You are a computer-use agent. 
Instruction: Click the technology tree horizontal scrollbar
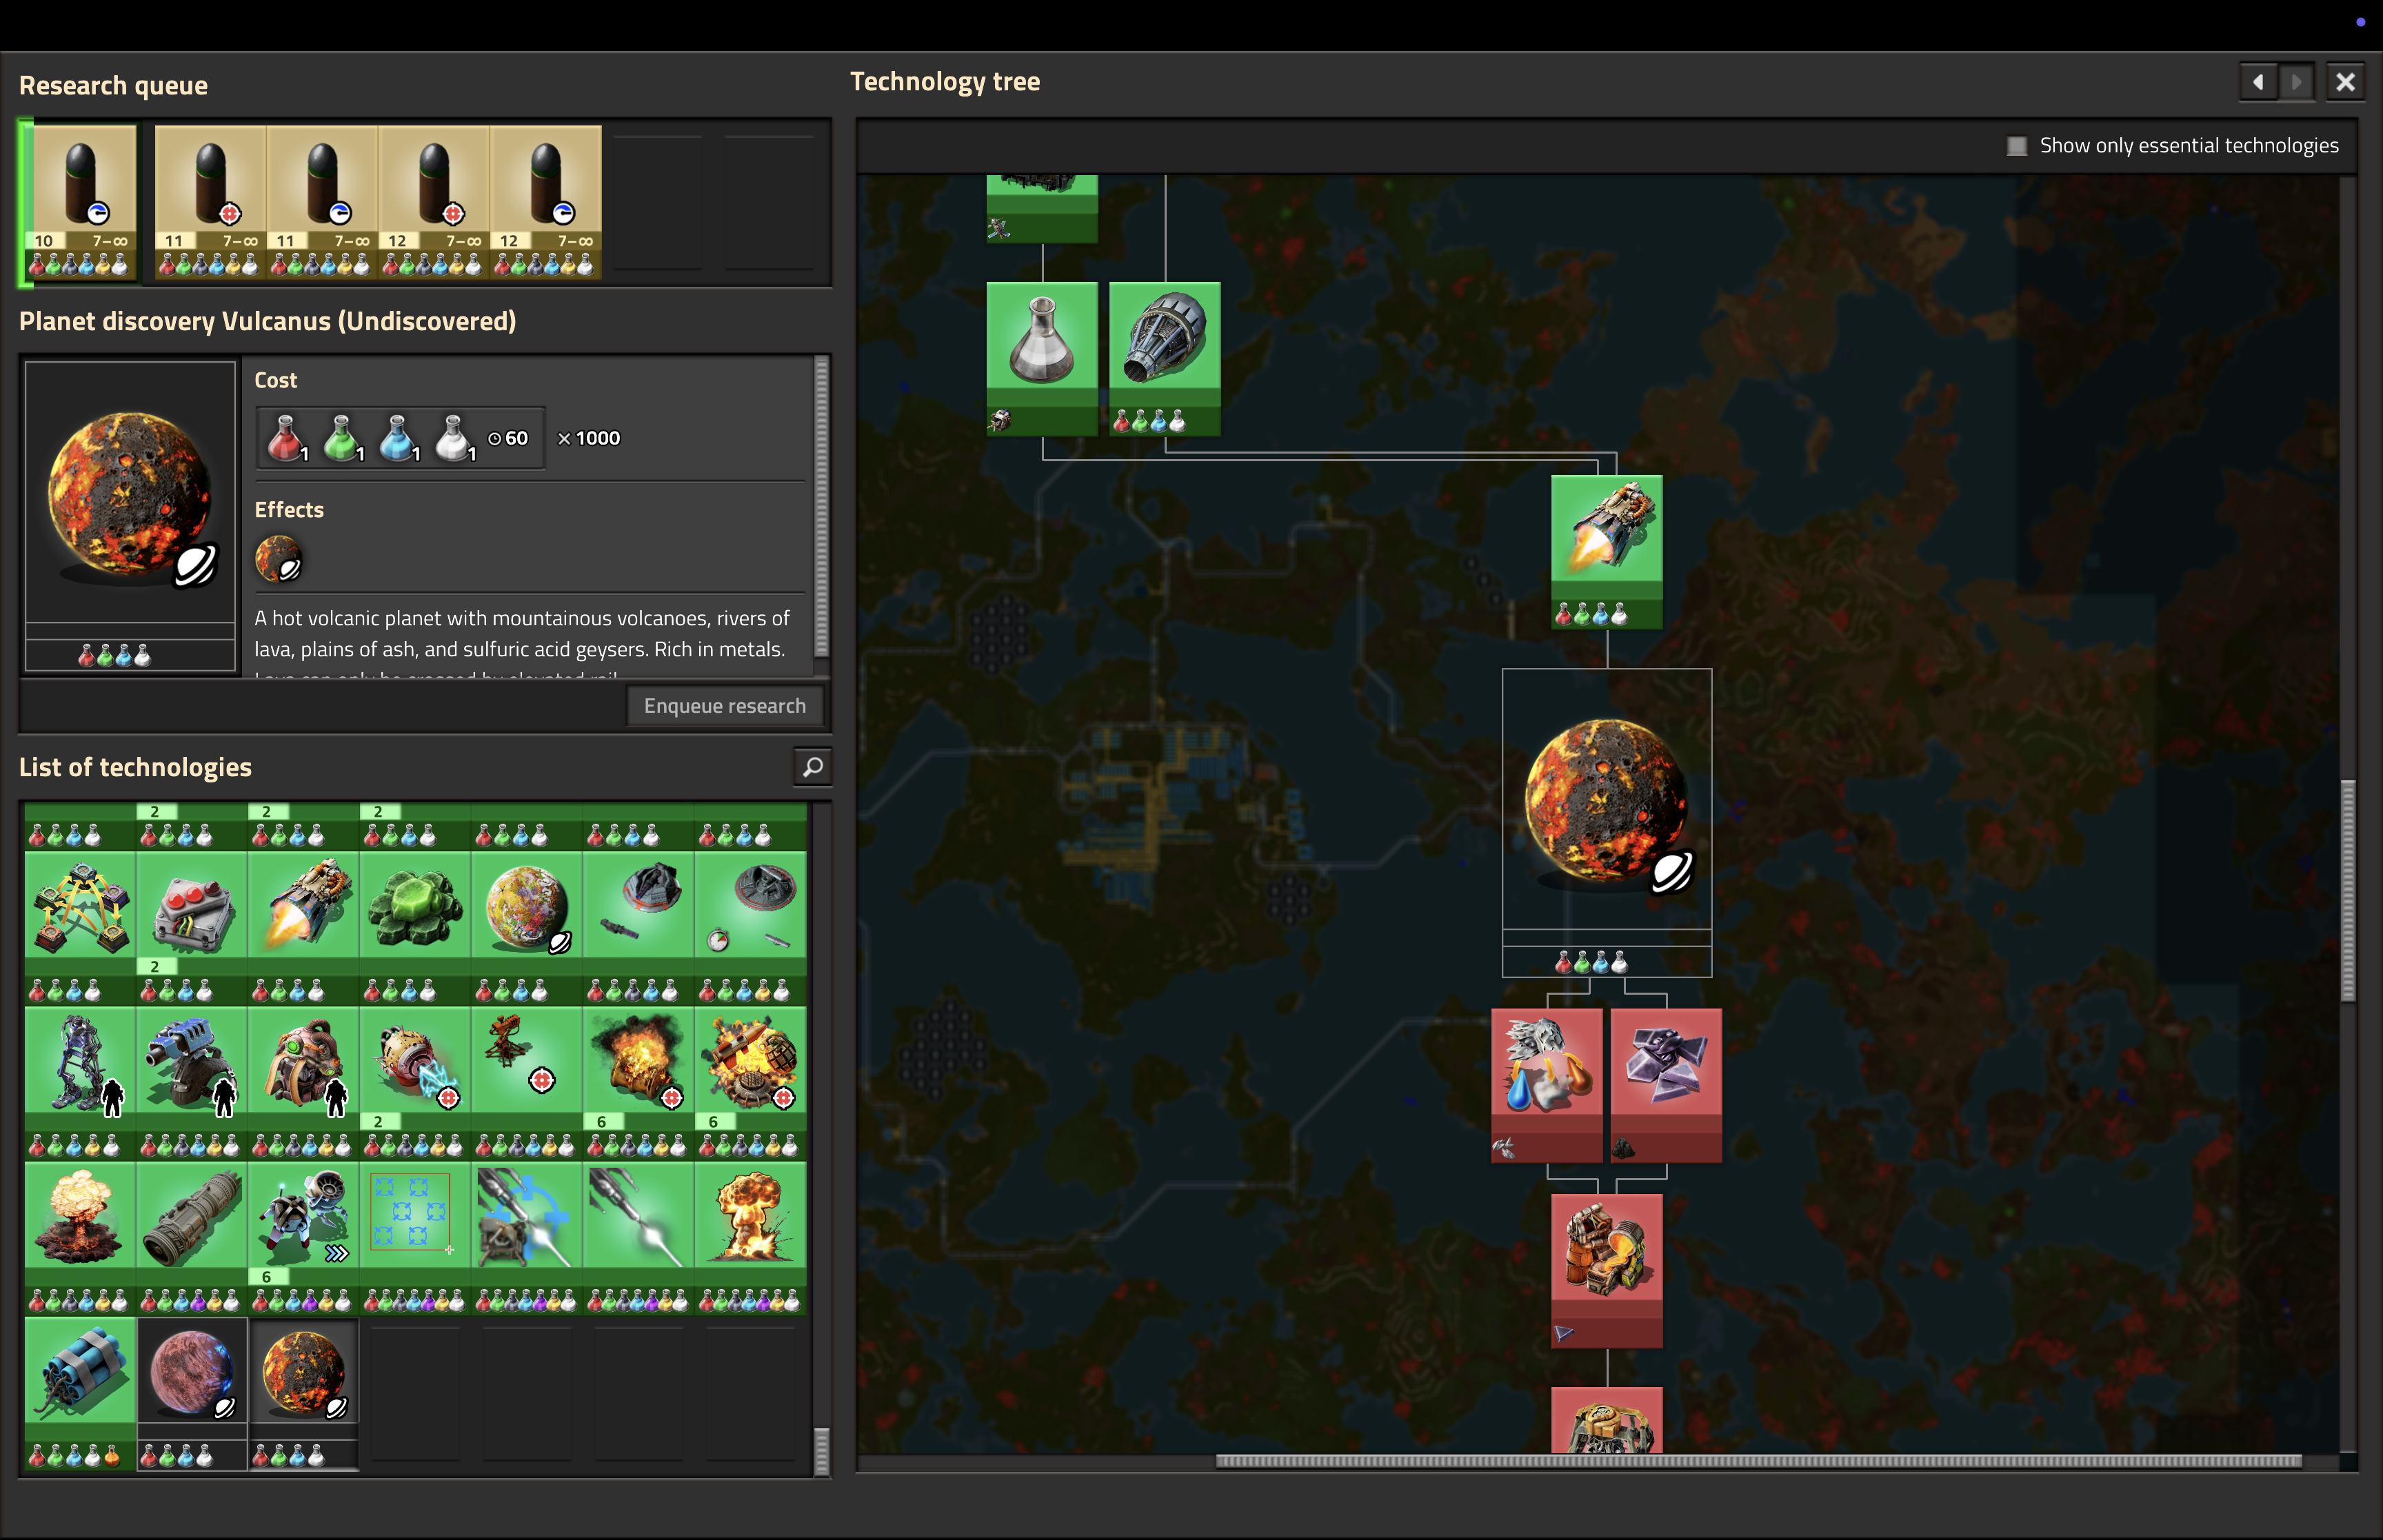point(1758,1461)
